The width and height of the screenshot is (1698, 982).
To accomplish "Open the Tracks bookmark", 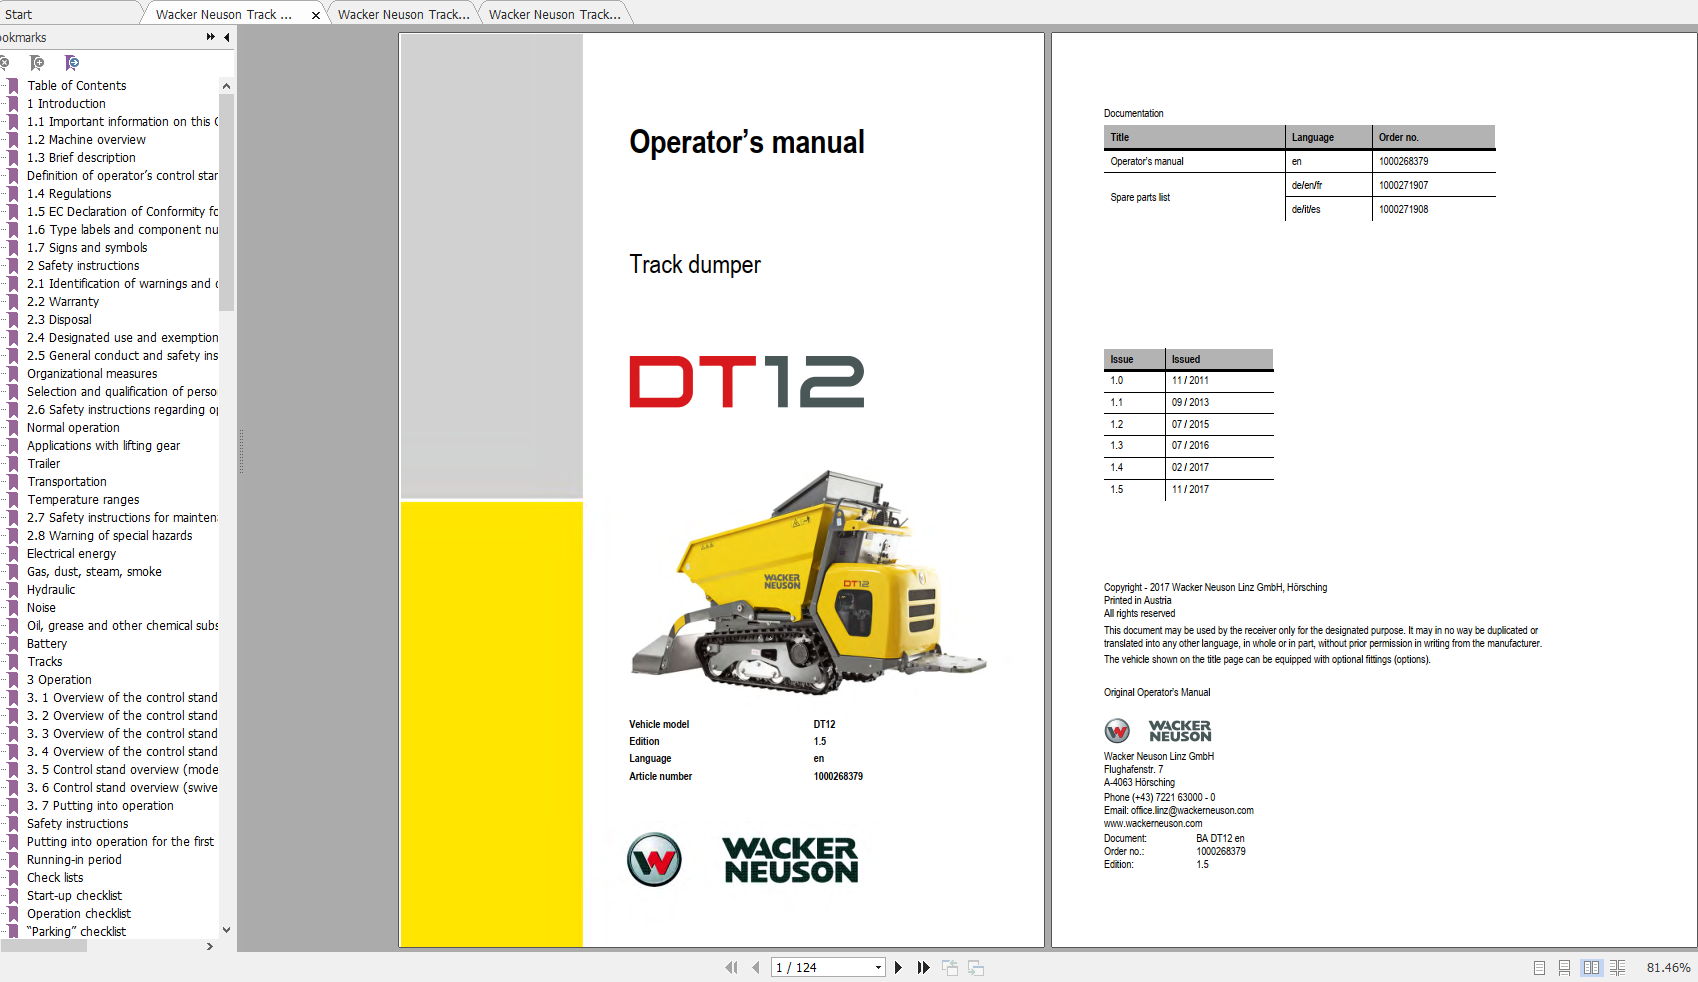I will [x=45, y=662].
